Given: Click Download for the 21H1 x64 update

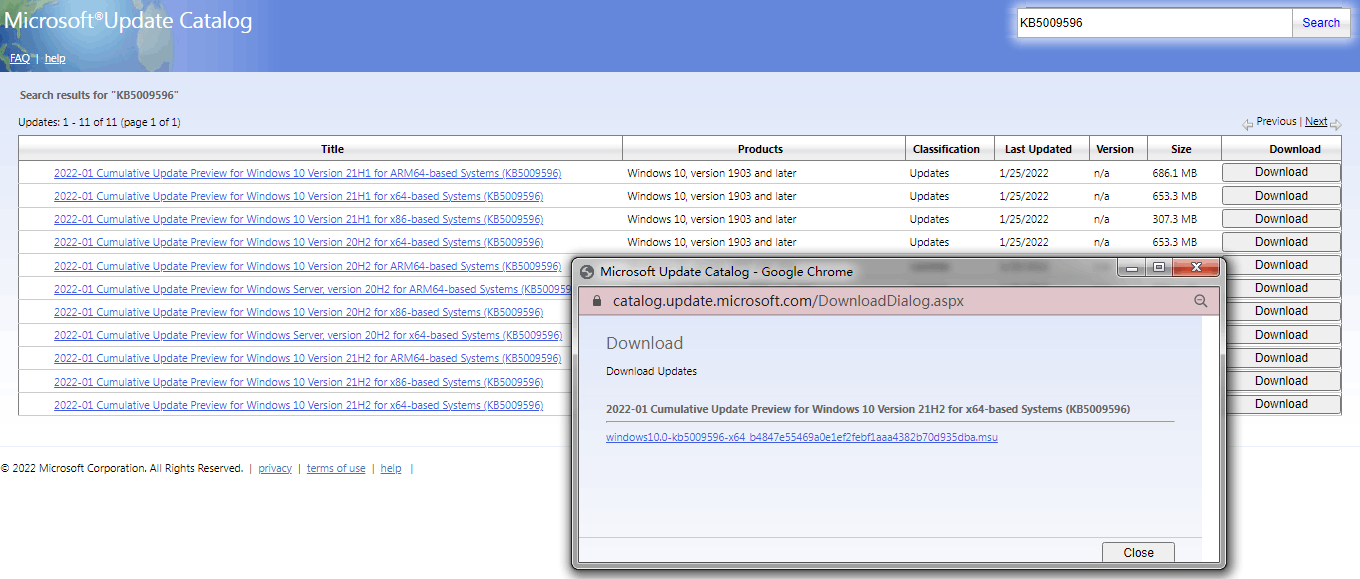Looking at the screenshot, I should pyautogui.click(x=1281, y=195).
